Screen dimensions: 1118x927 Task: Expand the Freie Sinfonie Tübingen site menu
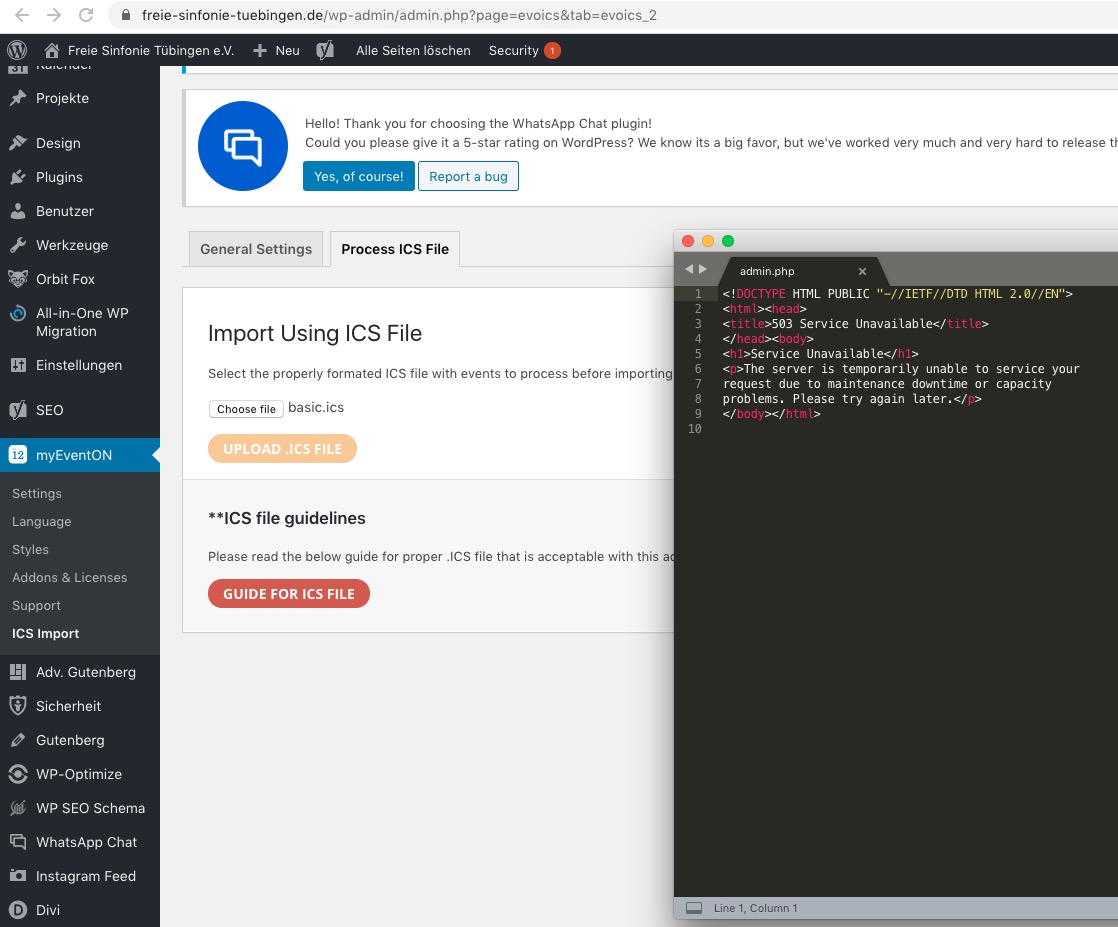tap(139, 50)
